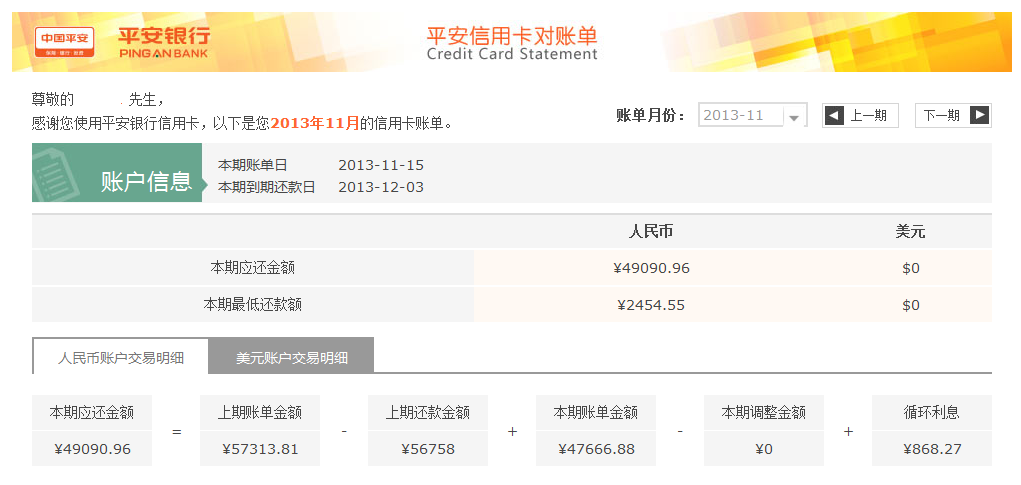1021x485 pixels.
Task: Click the 美元 column header
Action: (910, 232)
